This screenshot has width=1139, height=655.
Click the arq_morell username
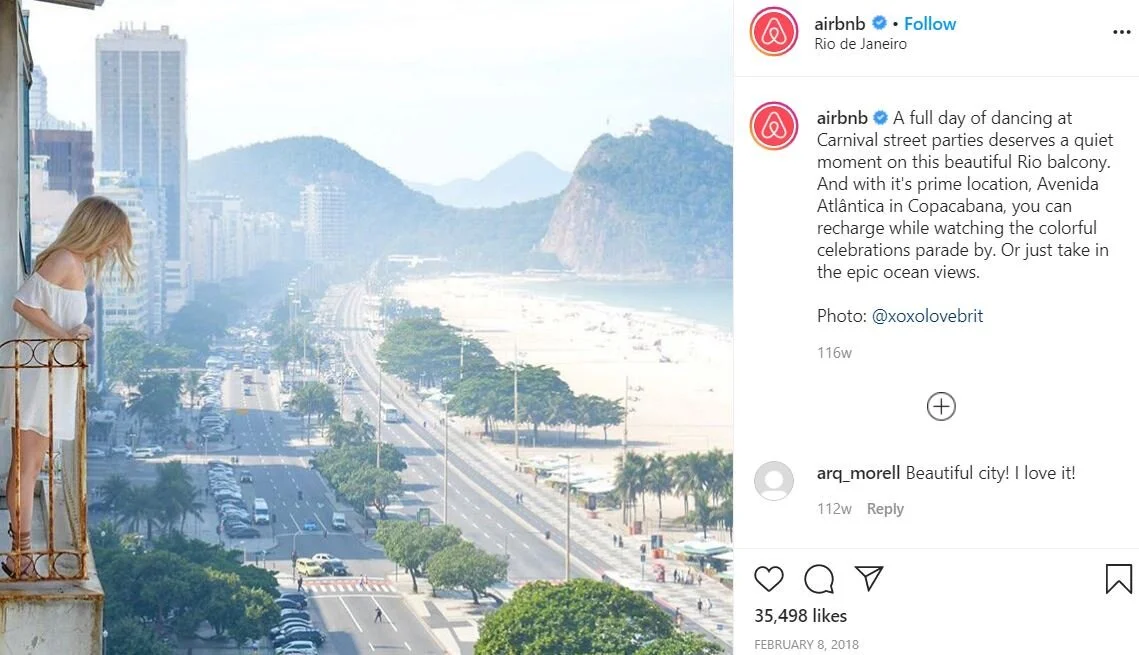(858, 473)
